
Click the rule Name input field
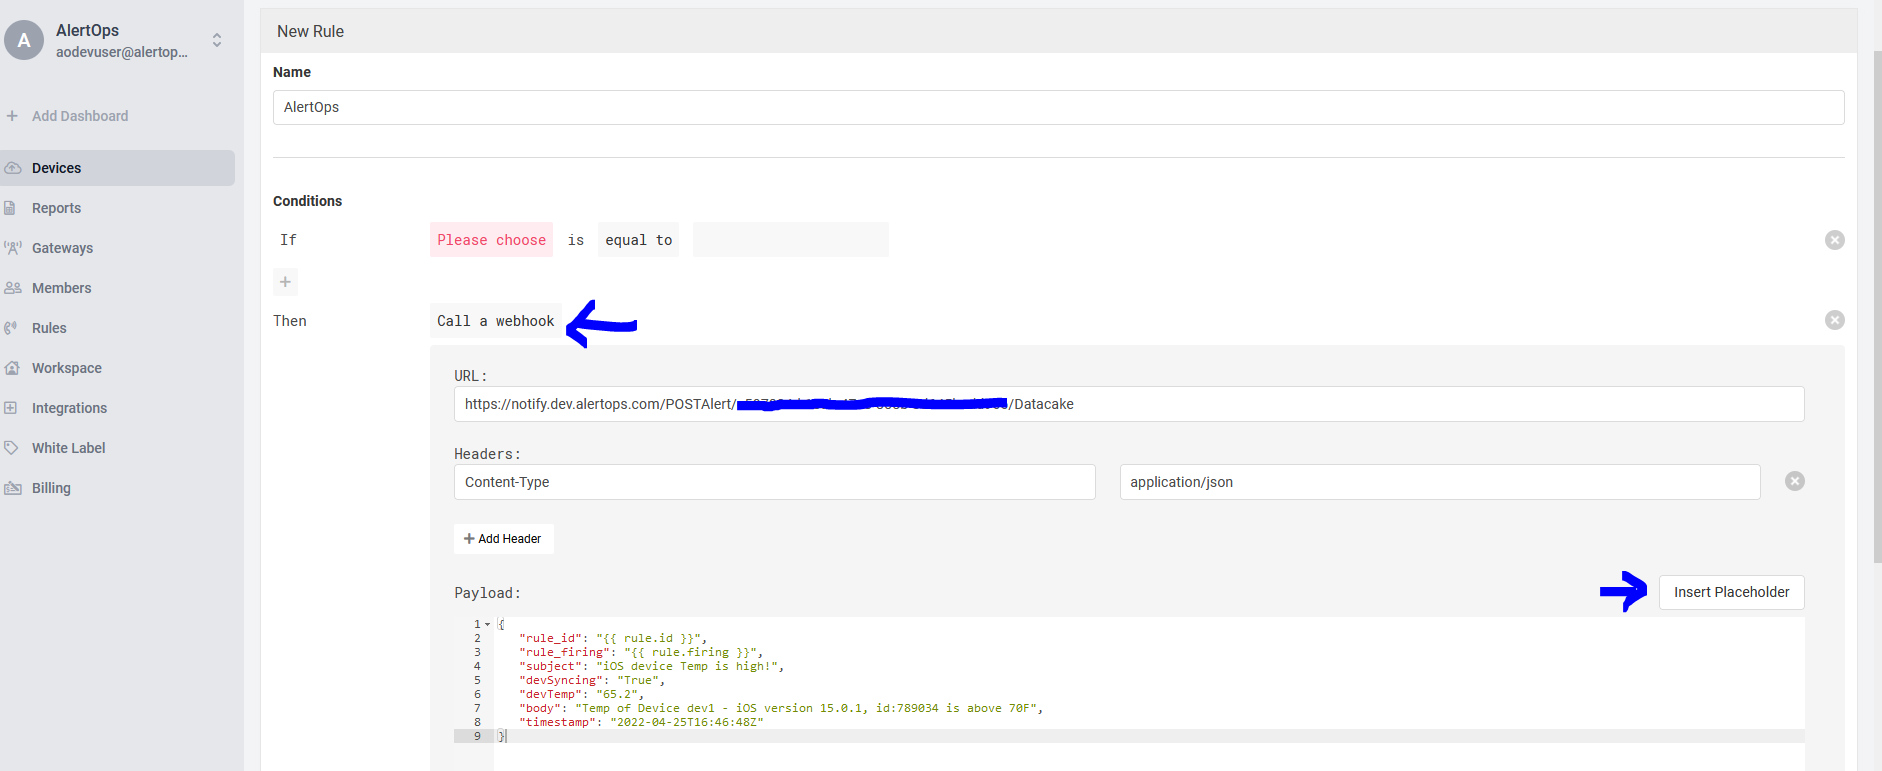[1058, 108]
